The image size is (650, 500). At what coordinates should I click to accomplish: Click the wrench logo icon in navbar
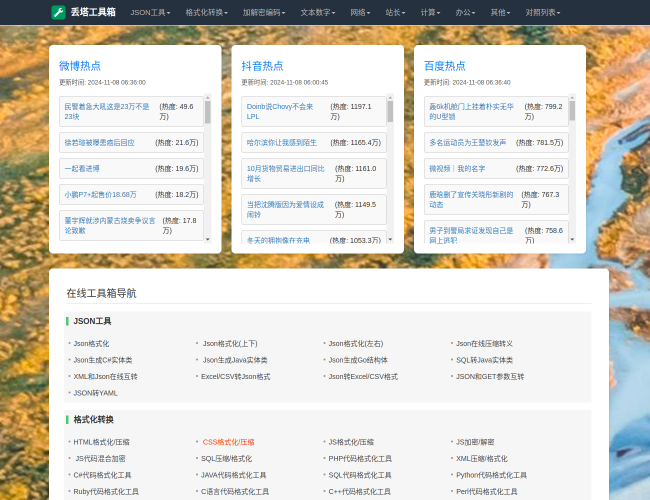click(x=58, y=12)
